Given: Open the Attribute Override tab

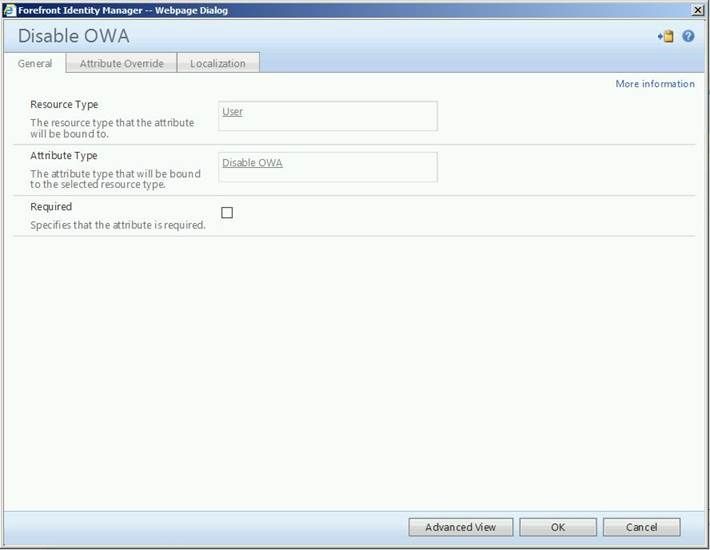Looking at the screenshot, I should (x=121, y=63).
